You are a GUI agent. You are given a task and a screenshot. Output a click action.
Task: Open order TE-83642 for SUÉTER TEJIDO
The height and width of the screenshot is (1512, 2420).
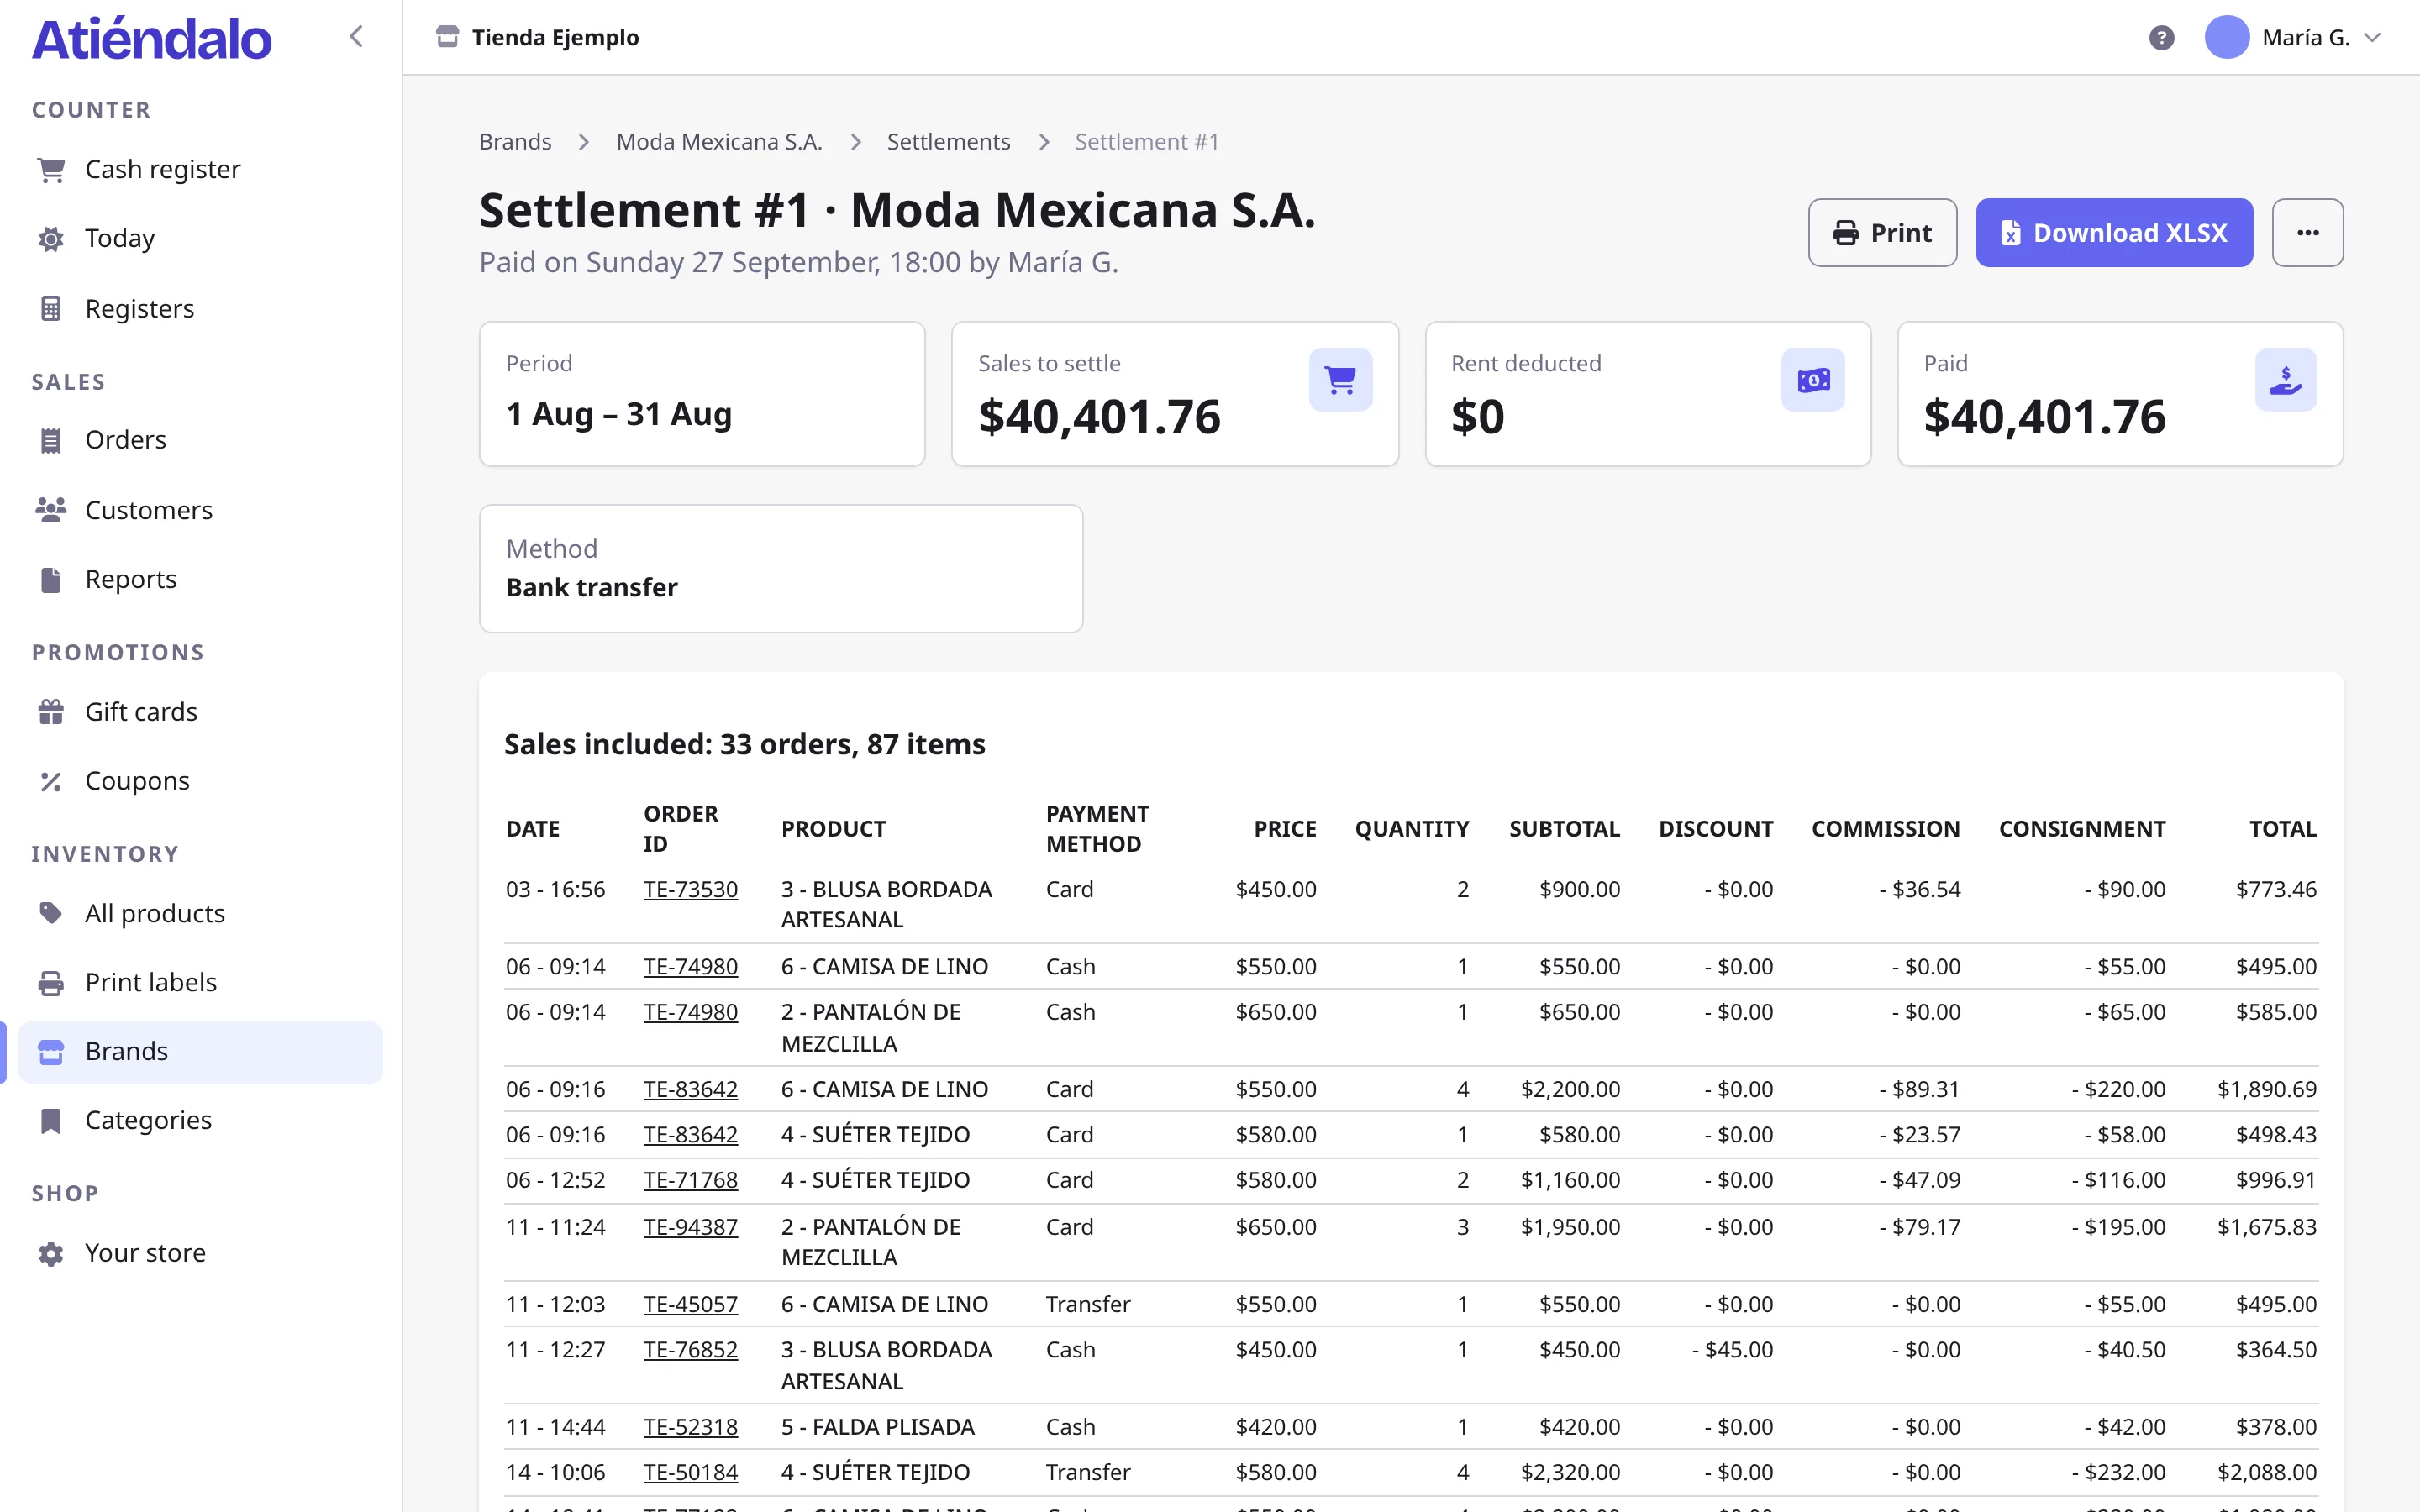click(x=690, y=1135)
